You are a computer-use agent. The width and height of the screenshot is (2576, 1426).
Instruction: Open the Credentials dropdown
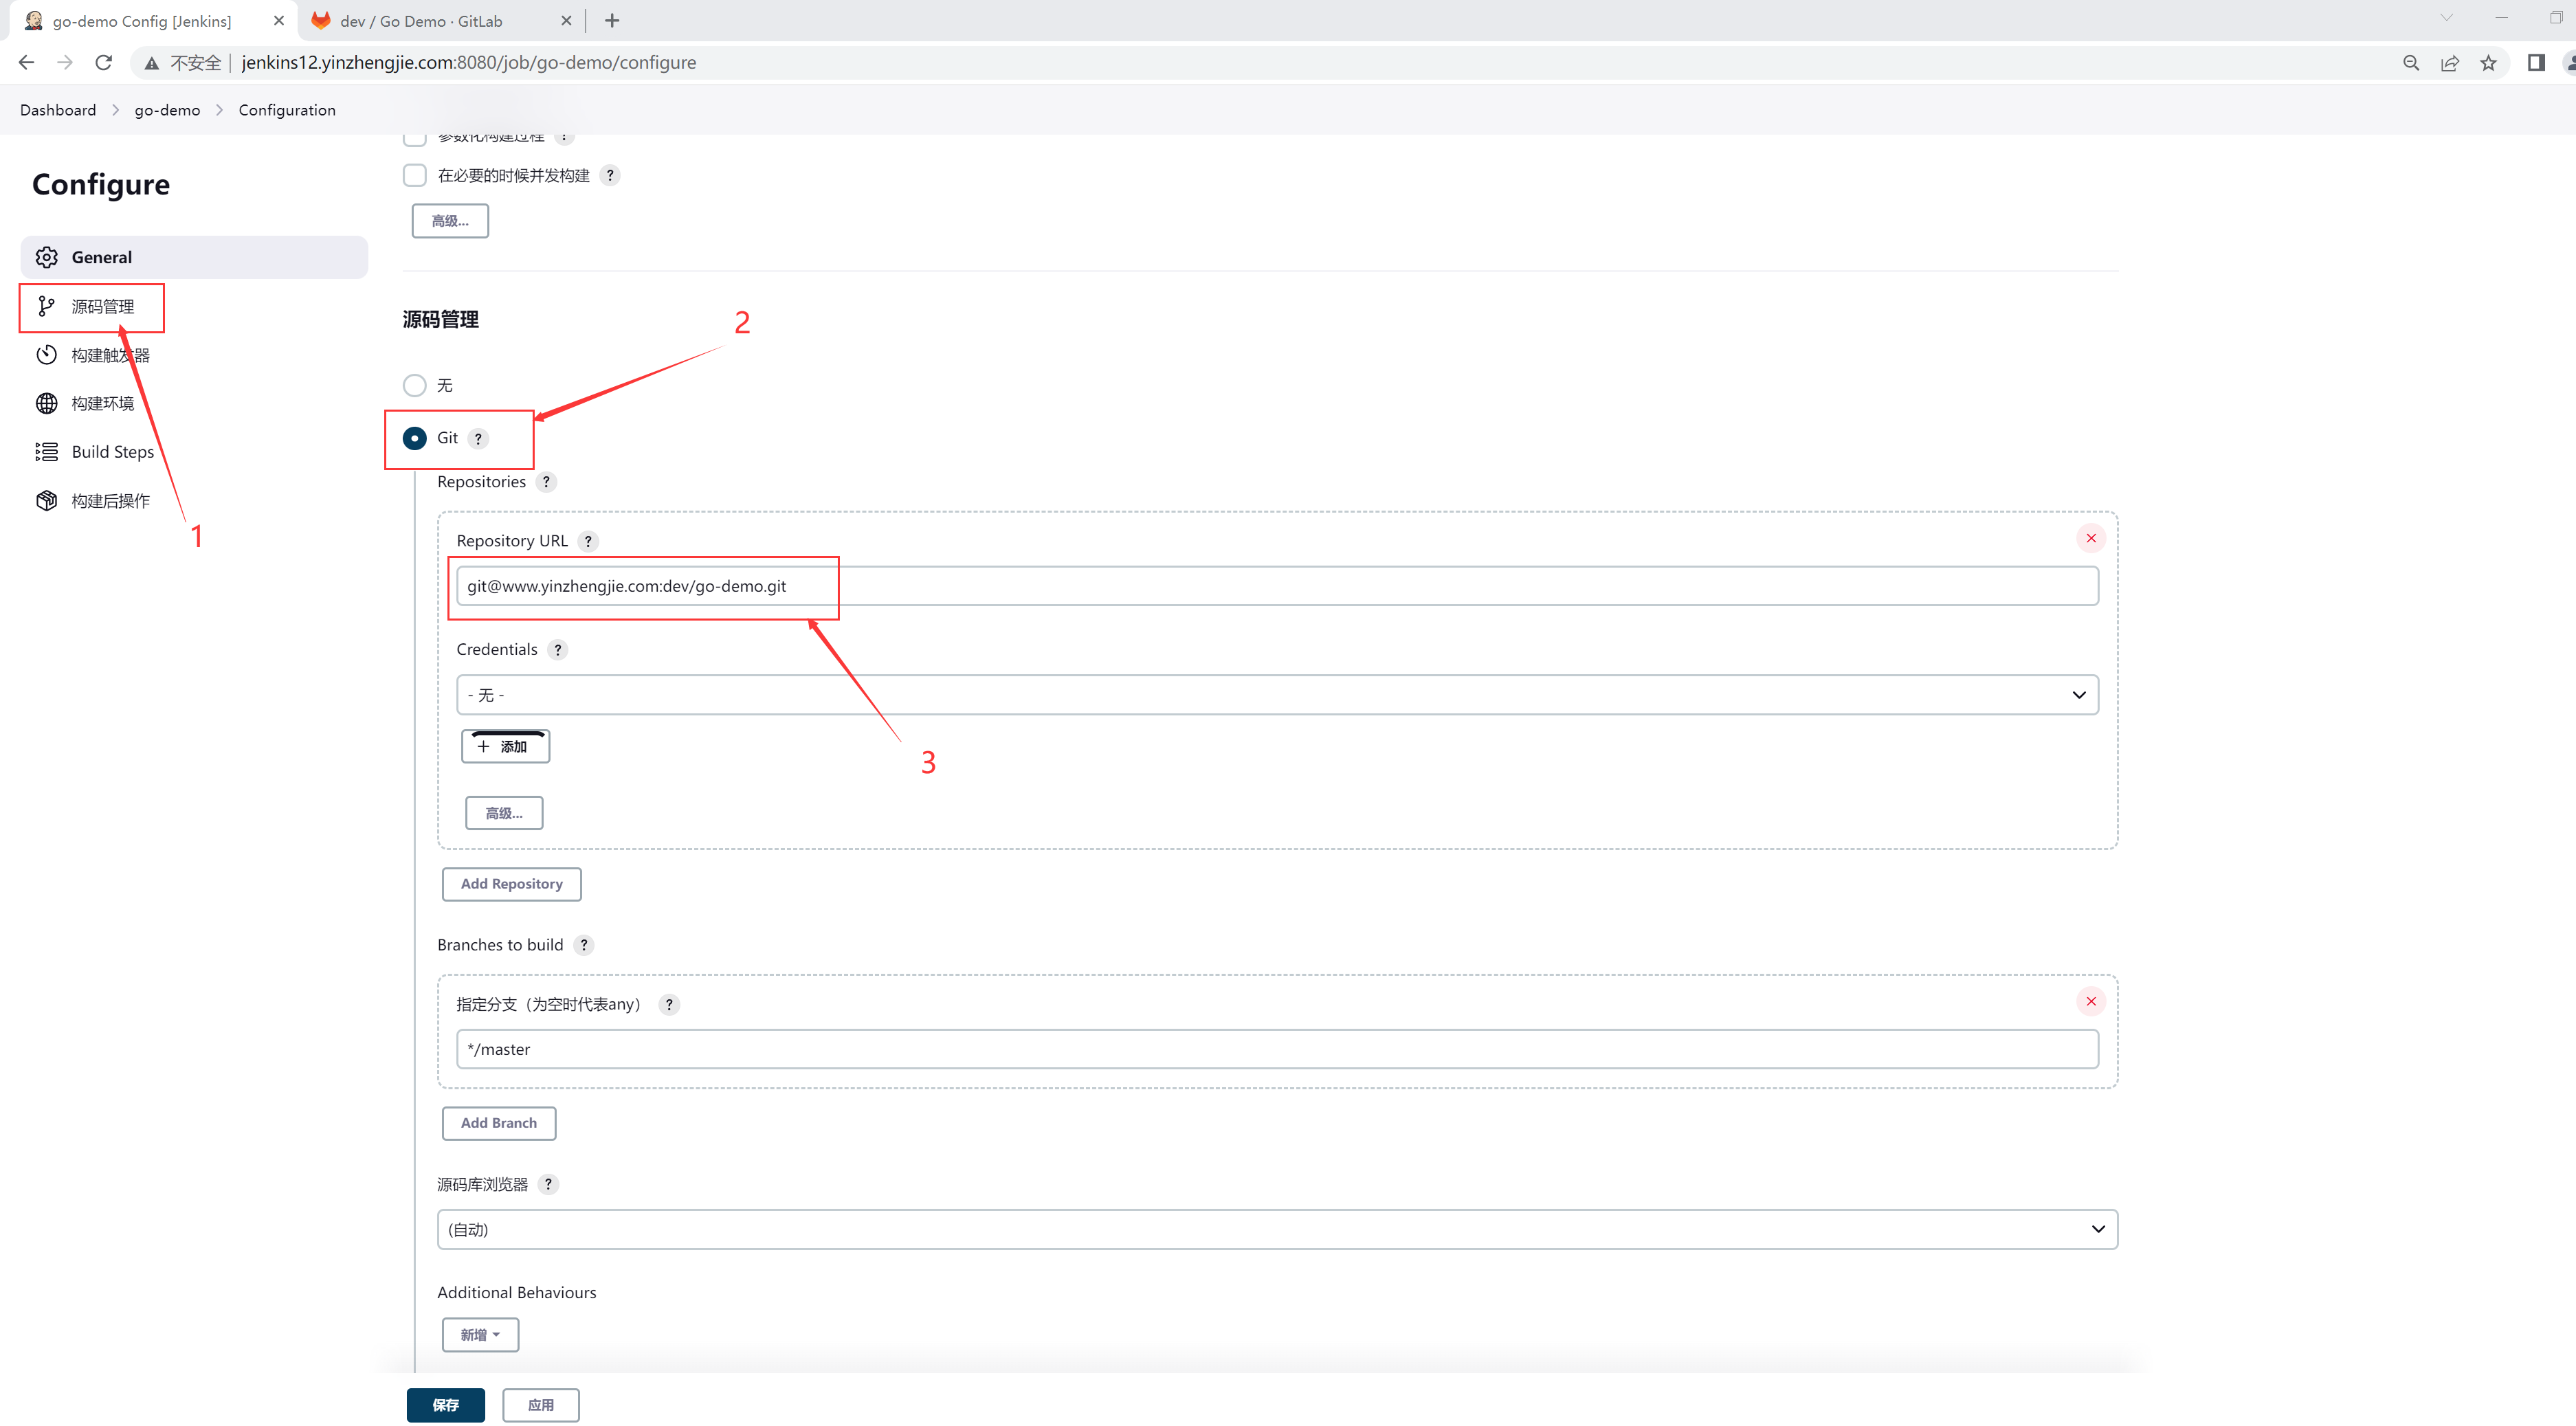(1277, 695)
